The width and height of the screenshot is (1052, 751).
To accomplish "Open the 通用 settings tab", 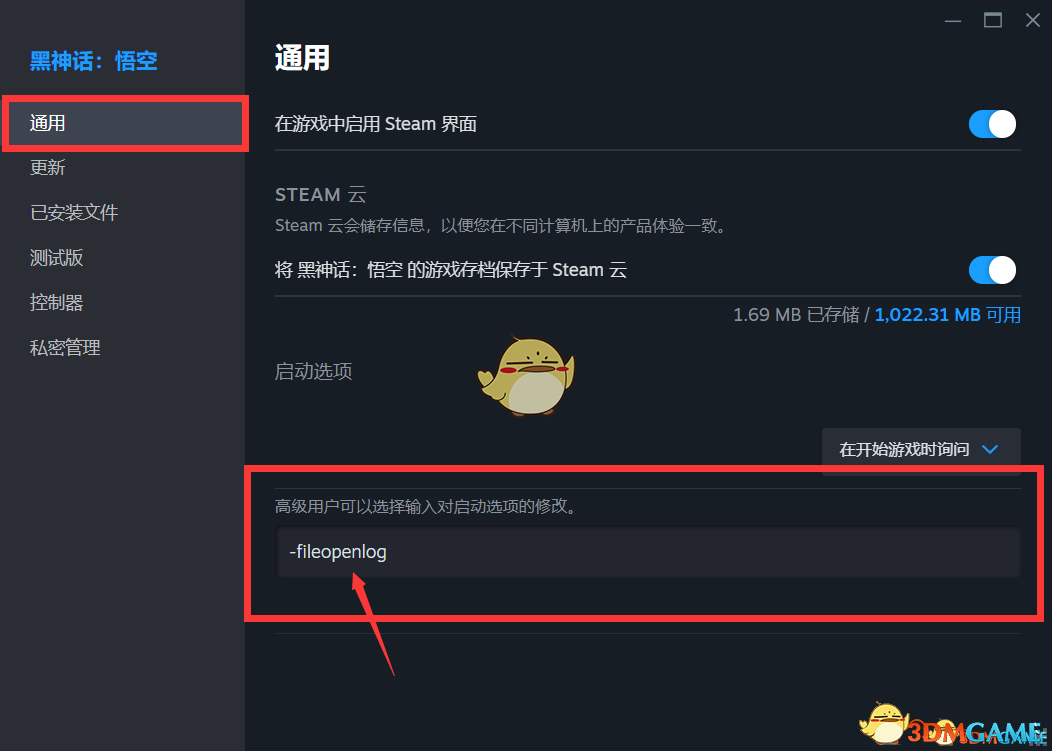I will [x=125, y=123].
